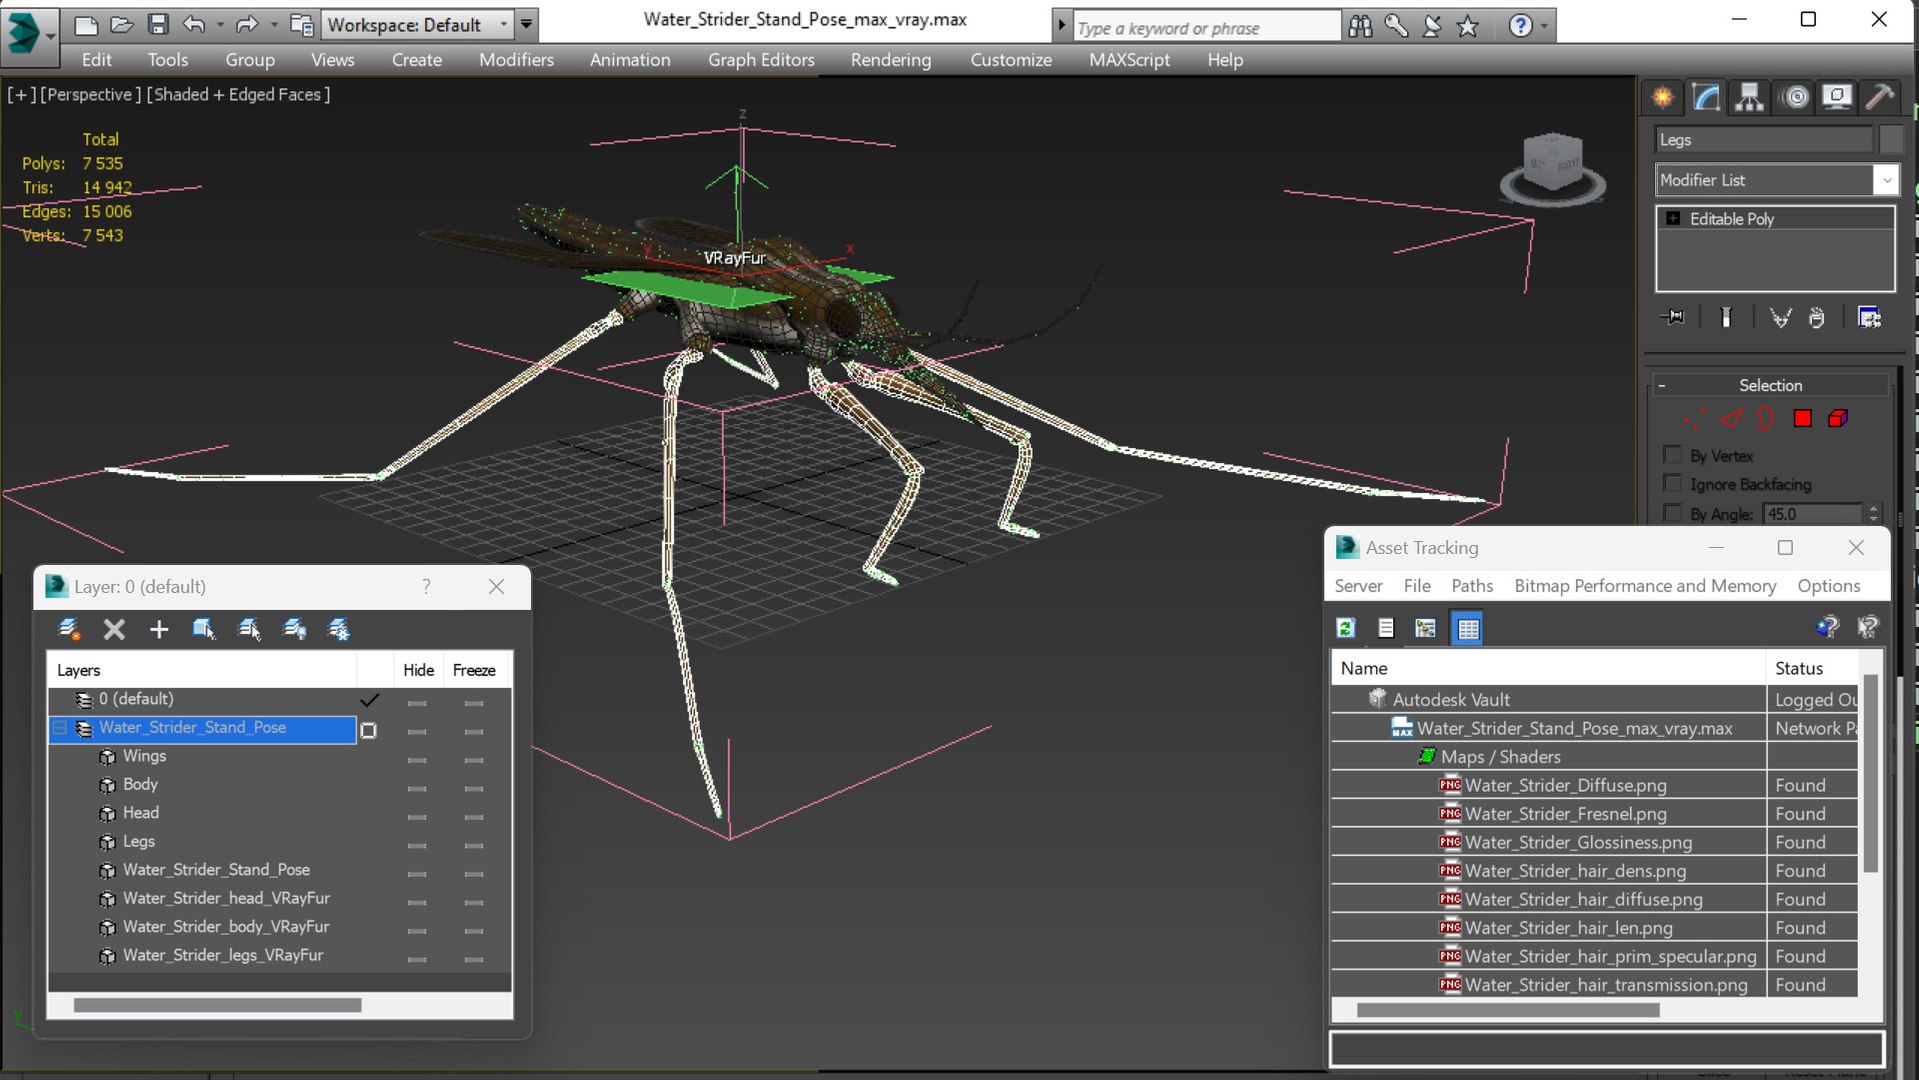1919x1080 pixels.
Task: Toggle Hide for the Wings layer row
Action: (x=417, y=760)
